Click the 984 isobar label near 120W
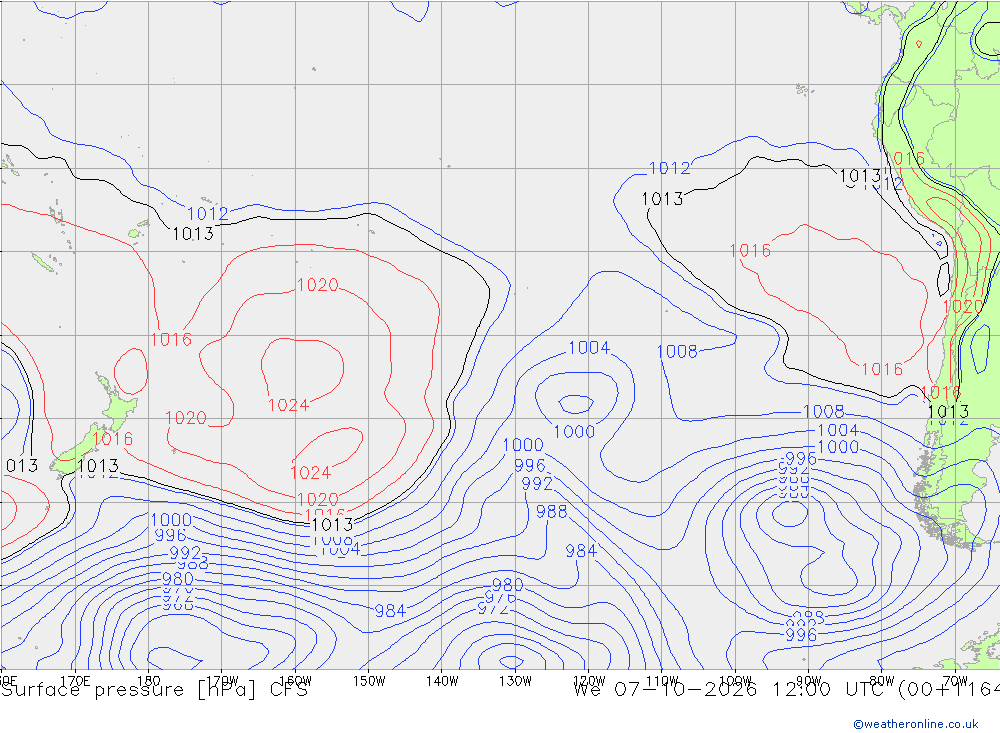 click(x=581, y=551)
